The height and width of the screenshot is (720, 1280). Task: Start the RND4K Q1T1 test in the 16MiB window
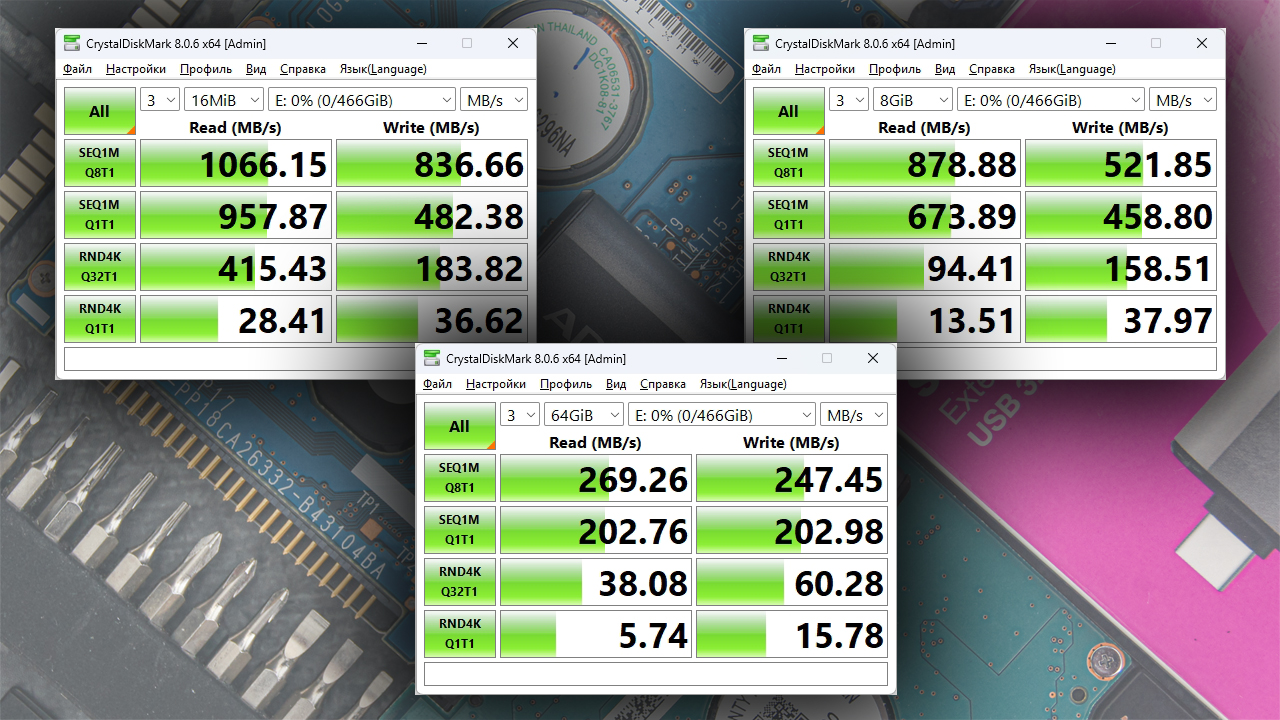coord(100,319)
